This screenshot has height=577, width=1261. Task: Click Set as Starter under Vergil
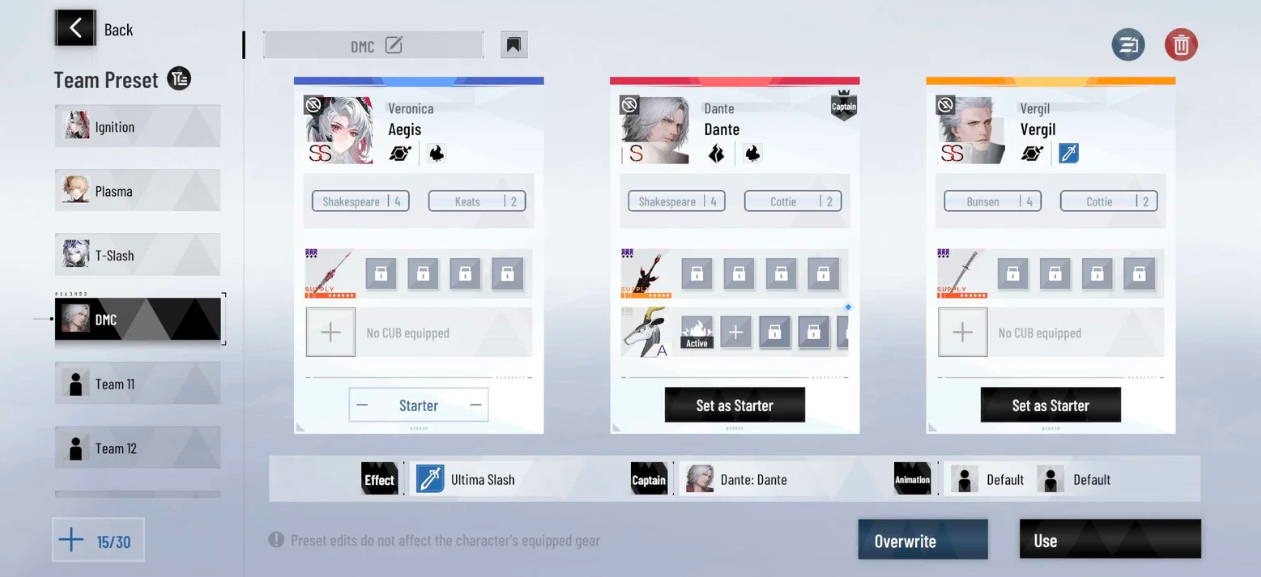(x=1051, y=405)
